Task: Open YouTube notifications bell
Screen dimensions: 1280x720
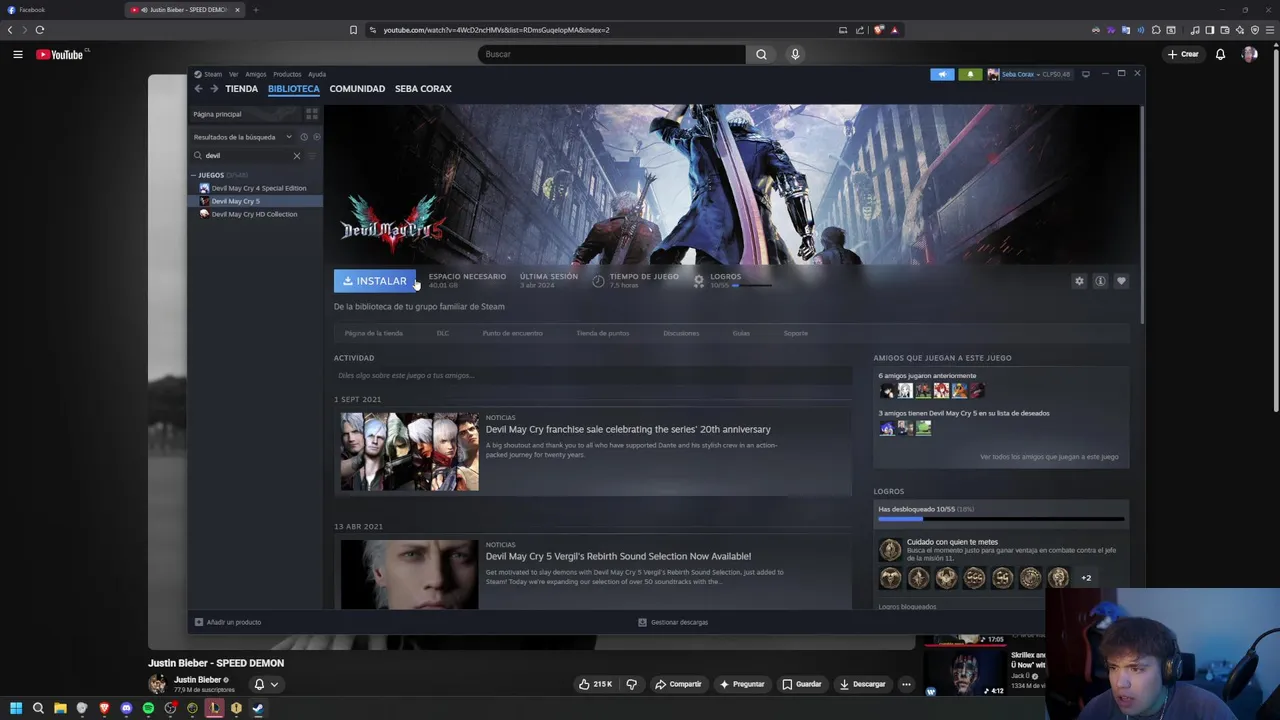Action: [x=1220, y=54]
